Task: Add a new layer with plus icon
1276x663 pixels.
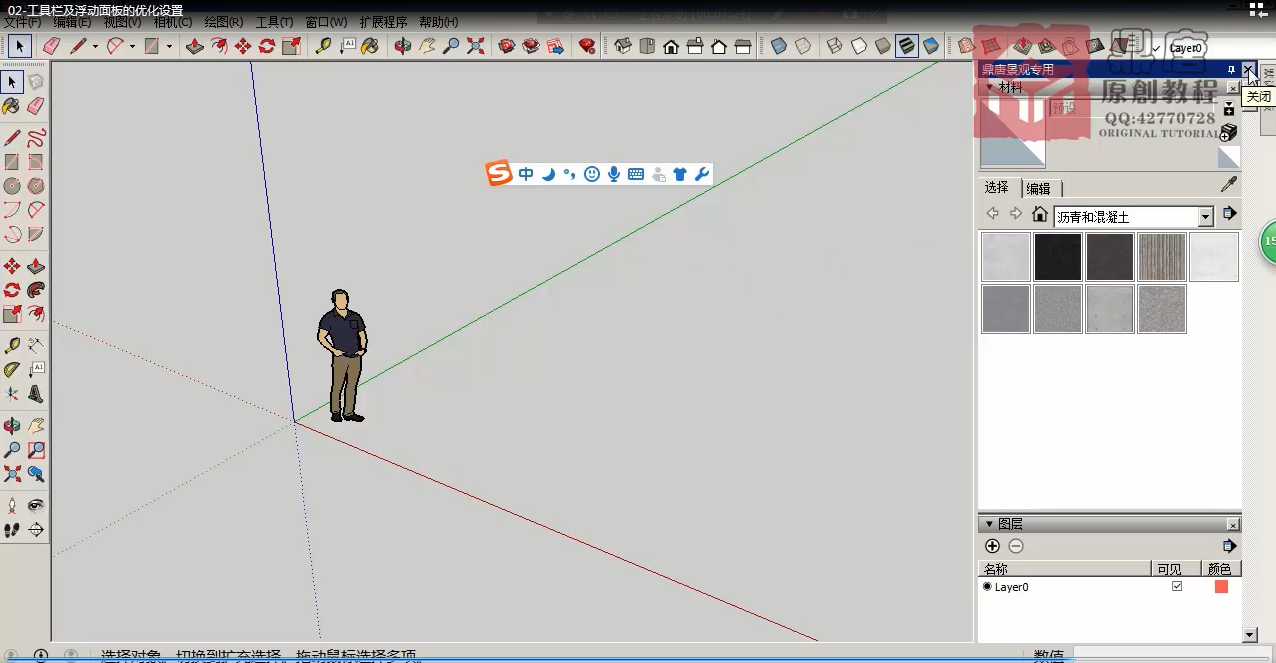Action: point(992,546)
